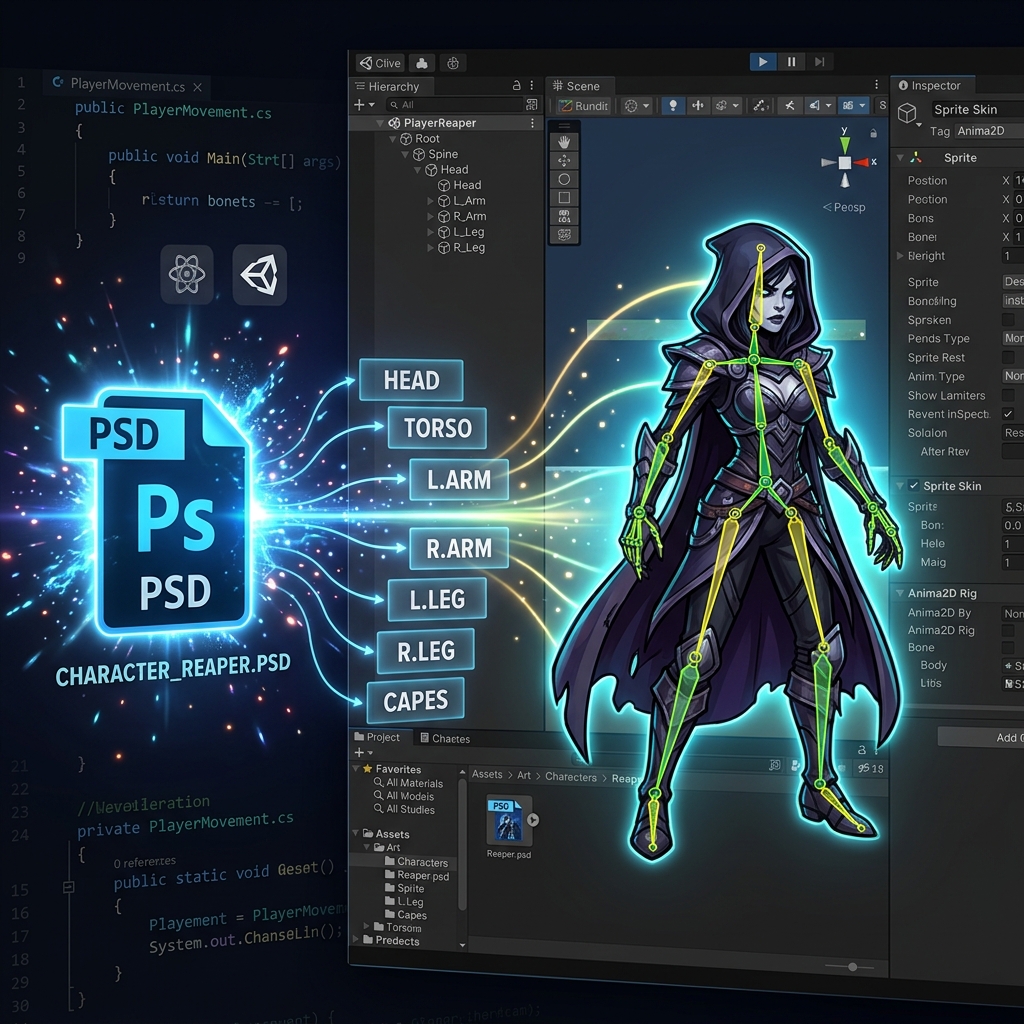Tick the Bone checkbox under Anima2D Rig
Viewport: 1024px width, 1024px height.
[x=1008, y=648]
